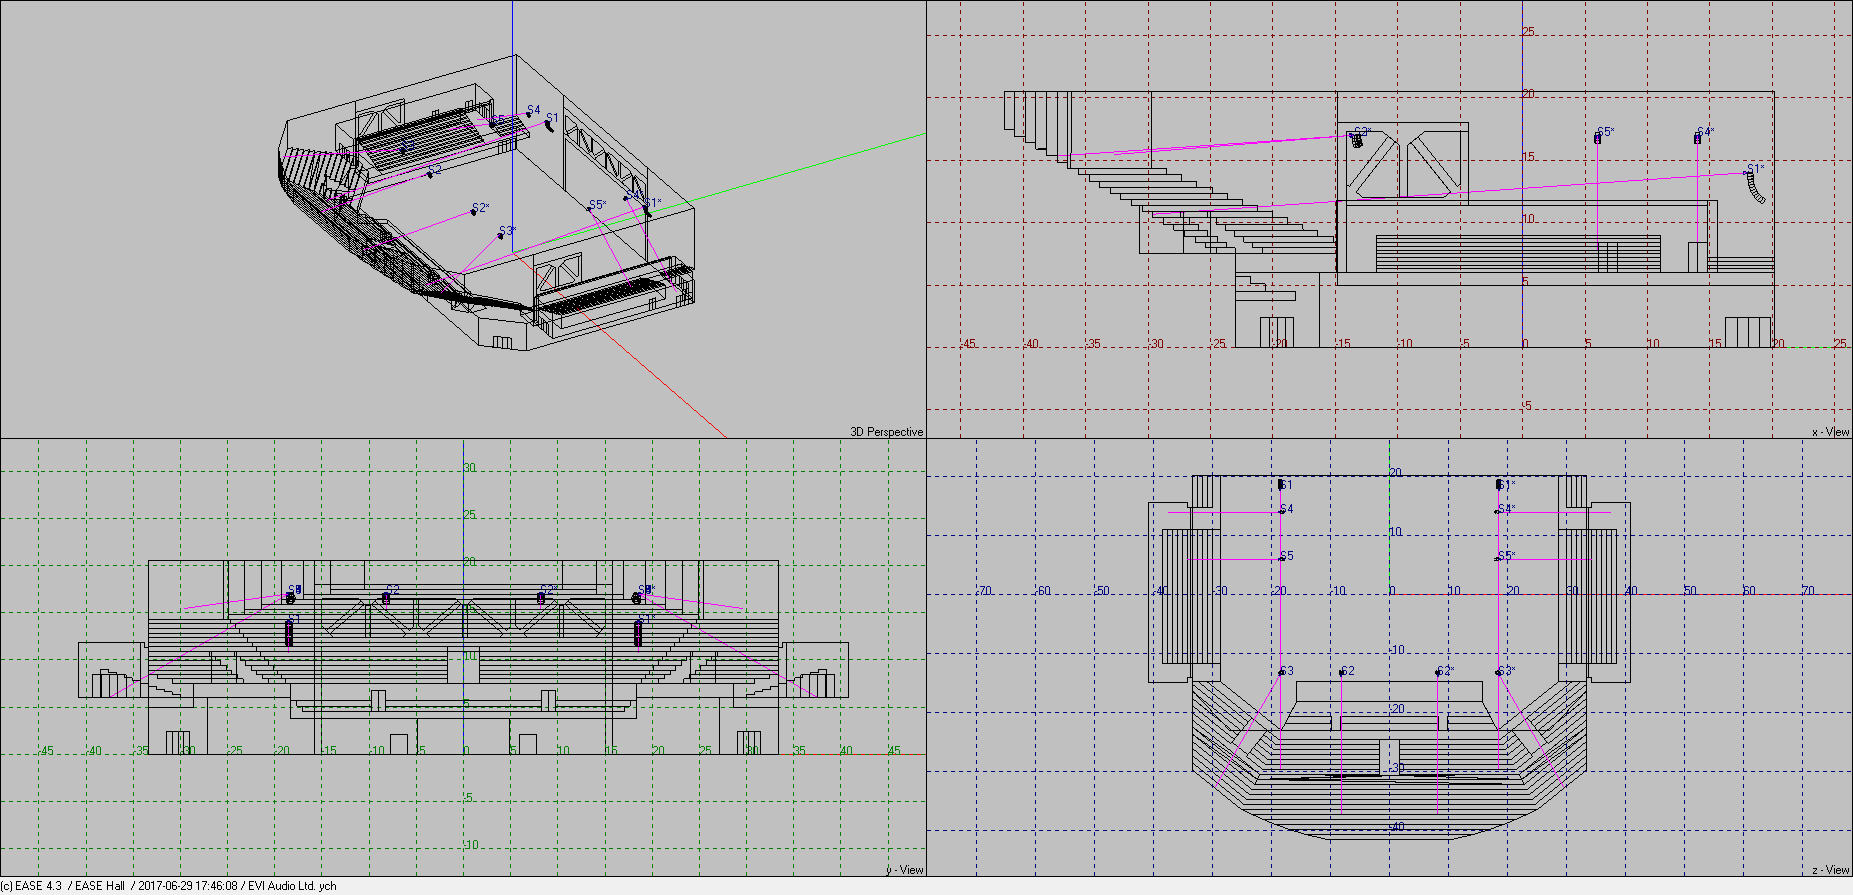Viewport: 1853px width, 895px height.
Task: Click the EASE Hall status bar text
Action: (x=100, y=886)
